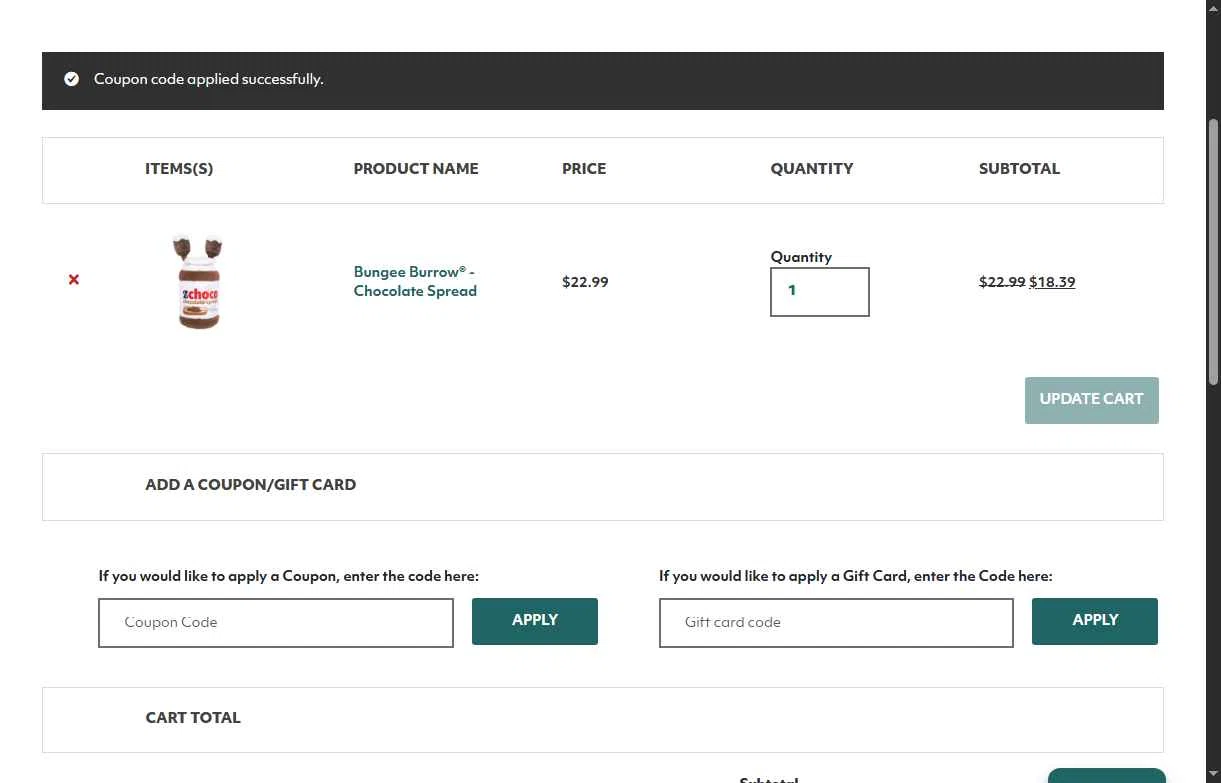Screen dimensions: 1221x783
Task: Click the PRODUCT NAME column header
Action: pyautogui.click(x=416, y=169)
